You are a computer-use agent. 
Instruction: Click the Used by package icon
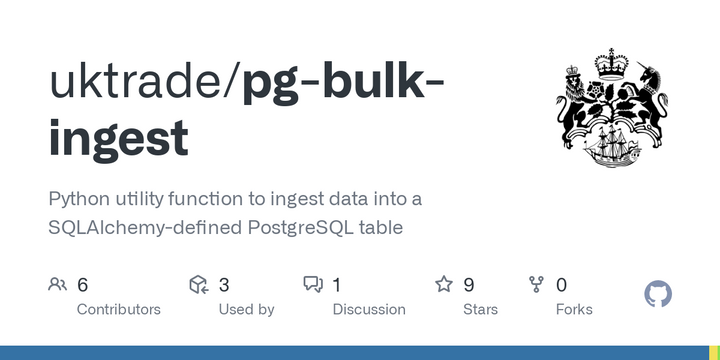coord(199,285)
